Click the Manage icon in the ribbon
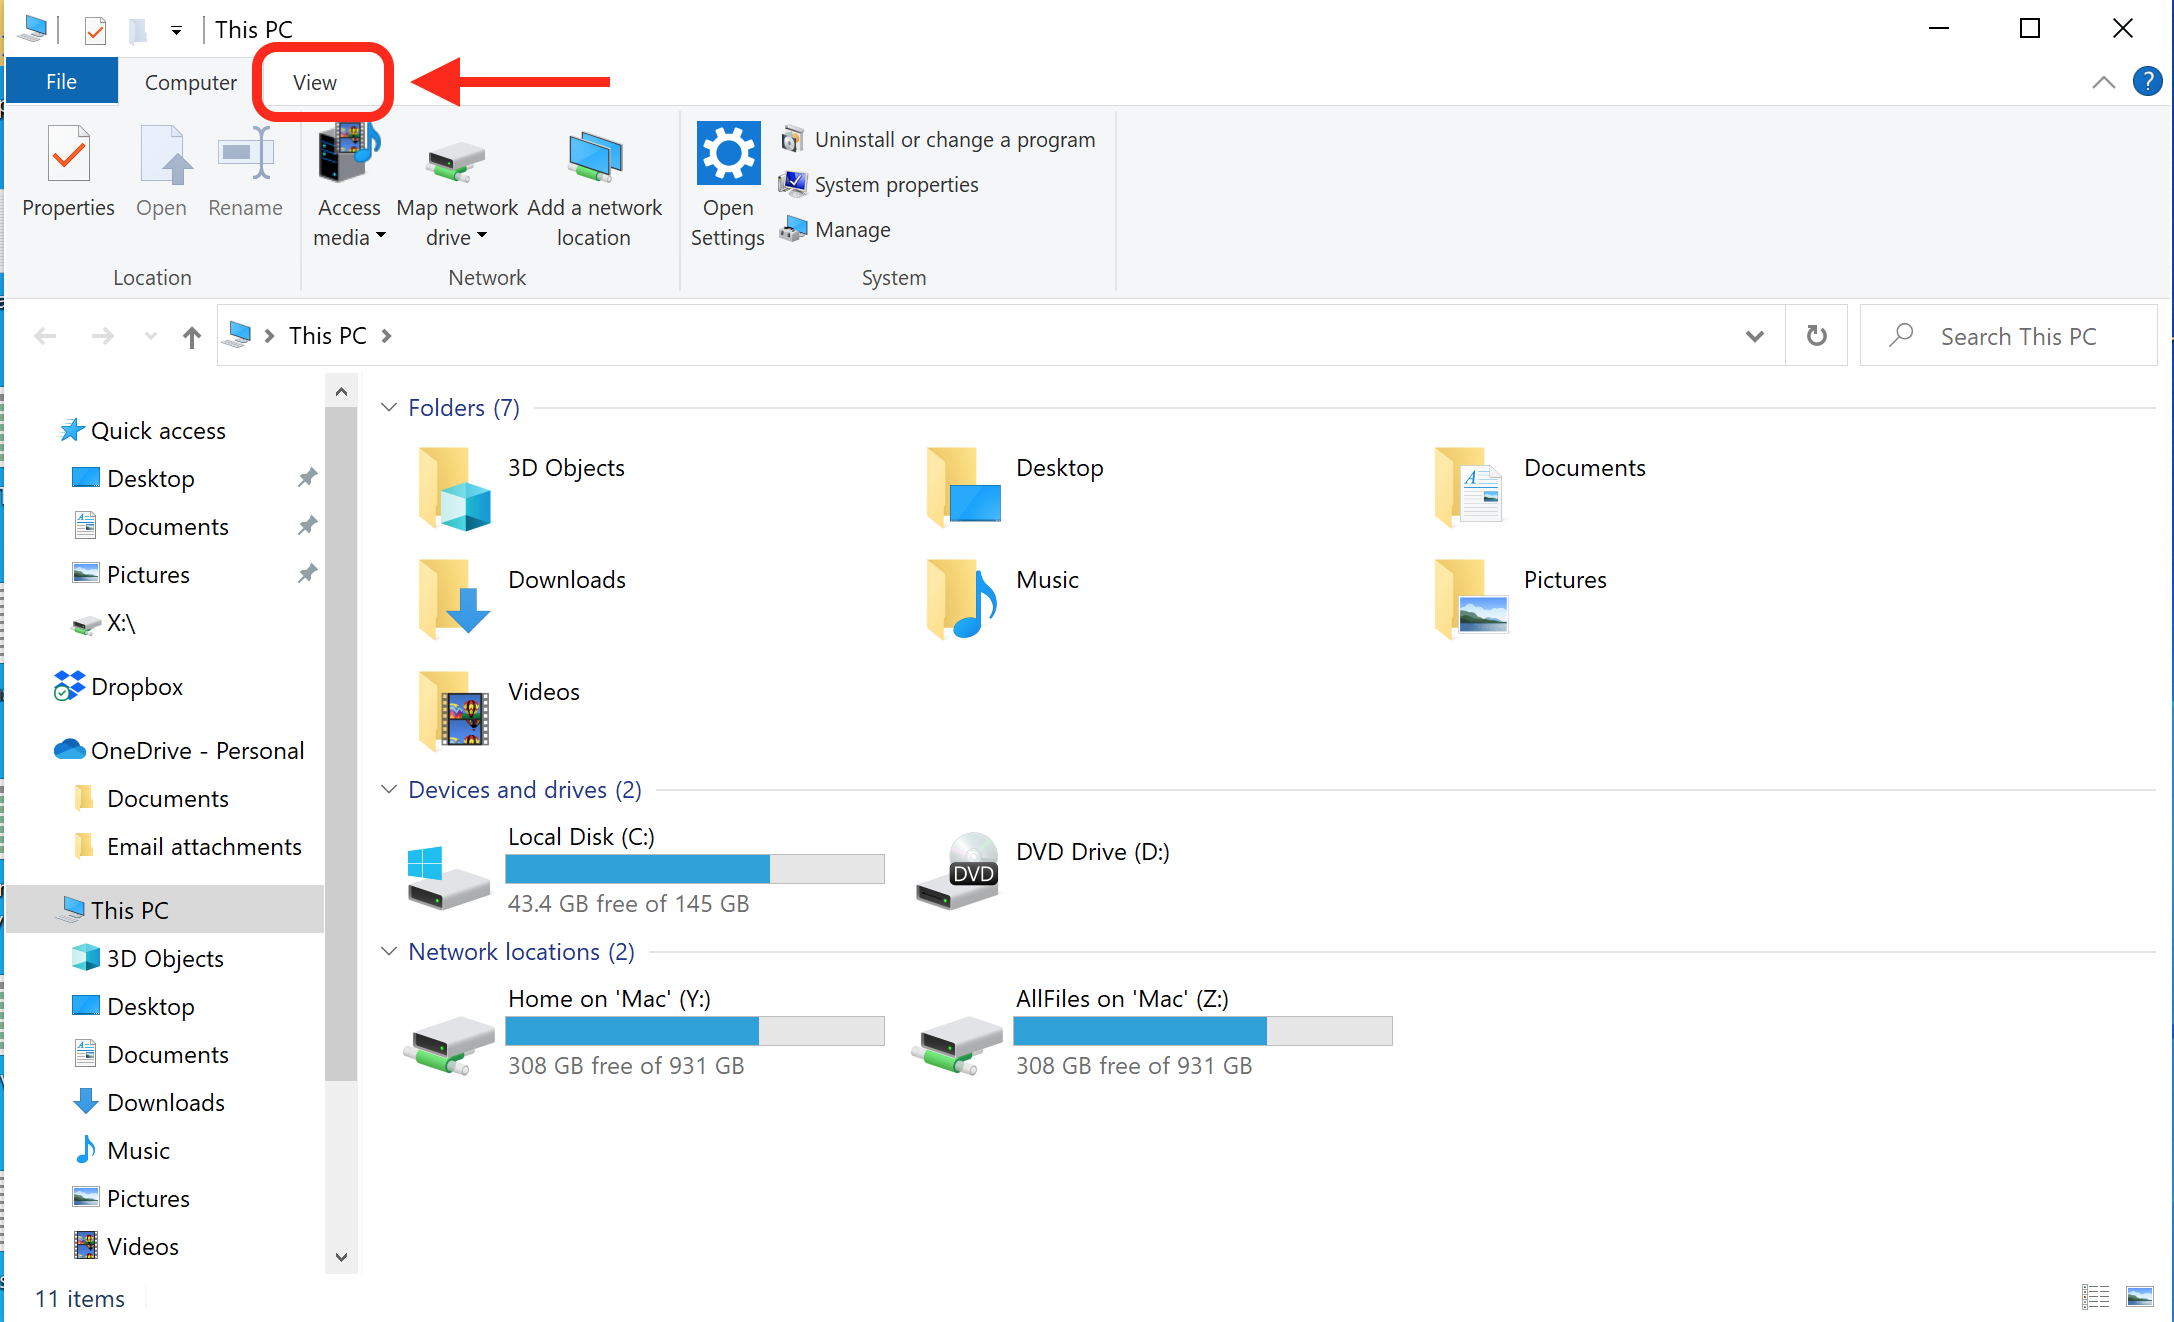Screen dimensions: 2174x1322 point(792,229)
